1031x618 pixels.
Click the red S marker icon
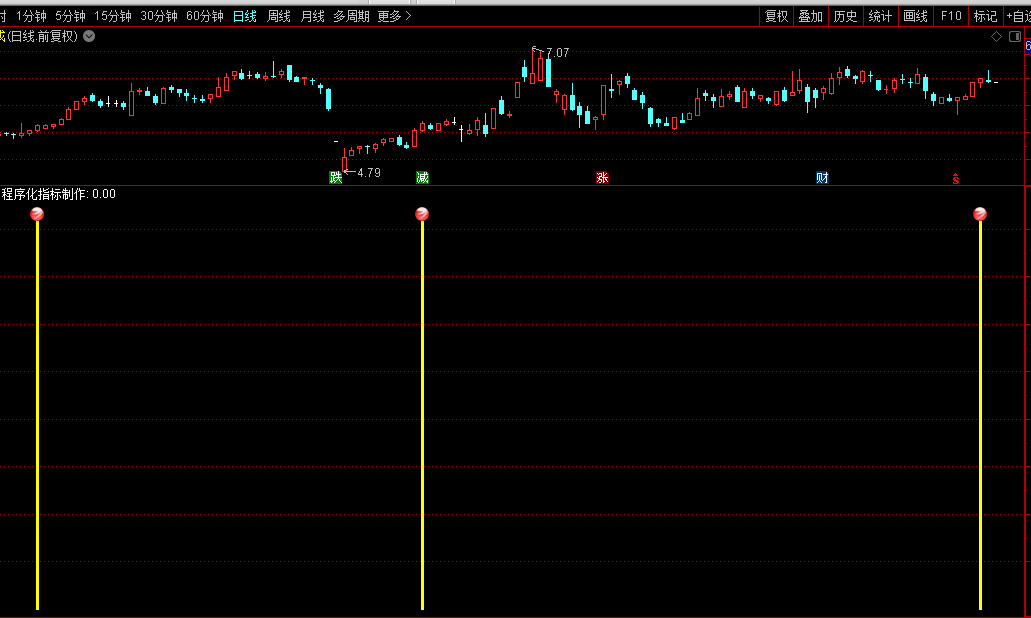point(956,179)
